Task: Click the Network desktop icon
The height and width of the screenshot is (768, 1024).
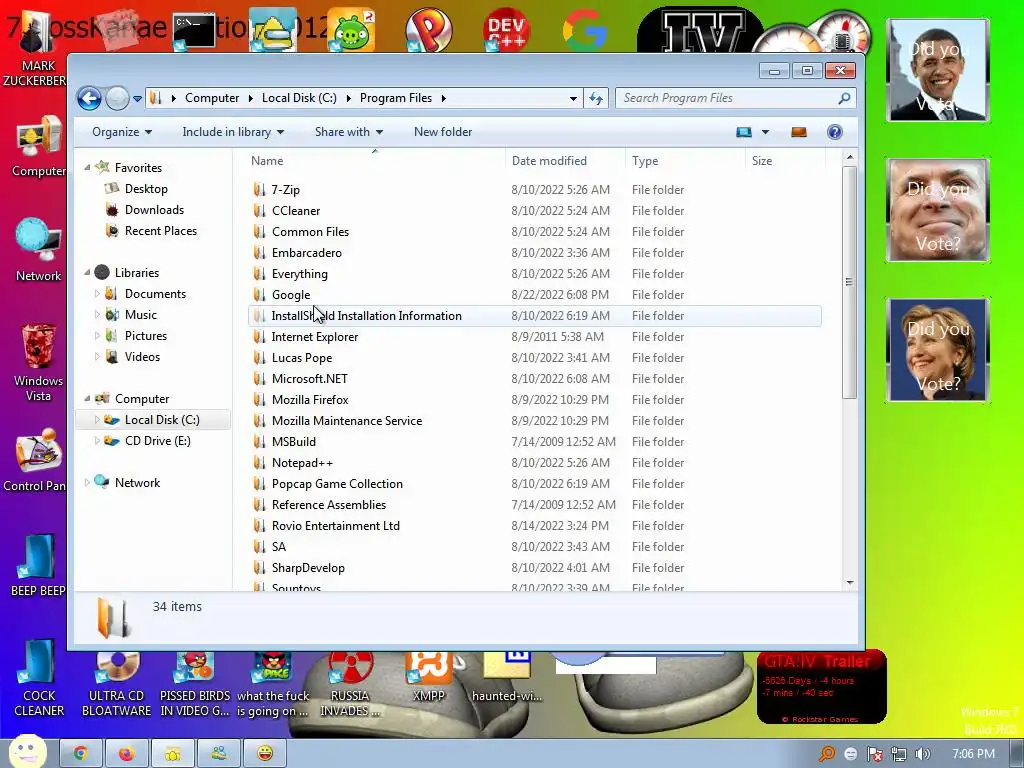Action: click(x=38, y=251)
